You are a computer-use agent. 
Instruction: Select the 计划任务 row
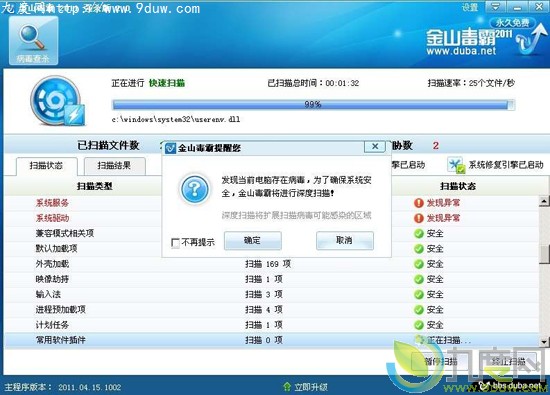(272, 325)
